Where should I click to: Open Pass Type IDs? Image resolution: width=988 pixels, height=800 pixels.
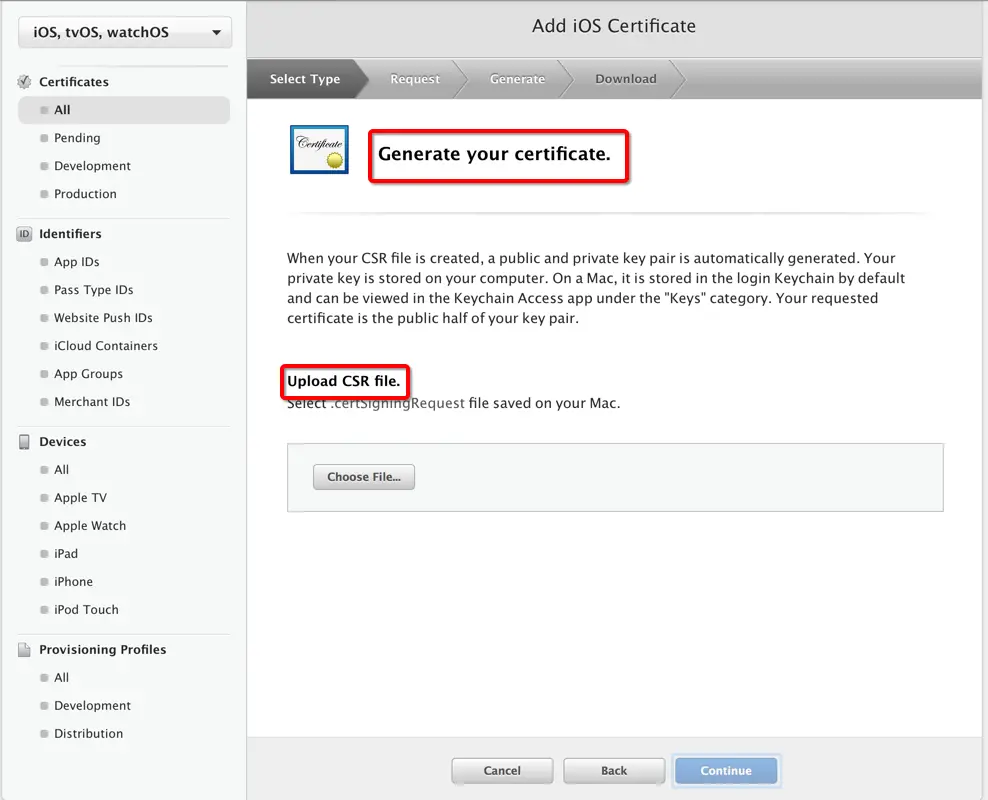[x=93, y=290]
